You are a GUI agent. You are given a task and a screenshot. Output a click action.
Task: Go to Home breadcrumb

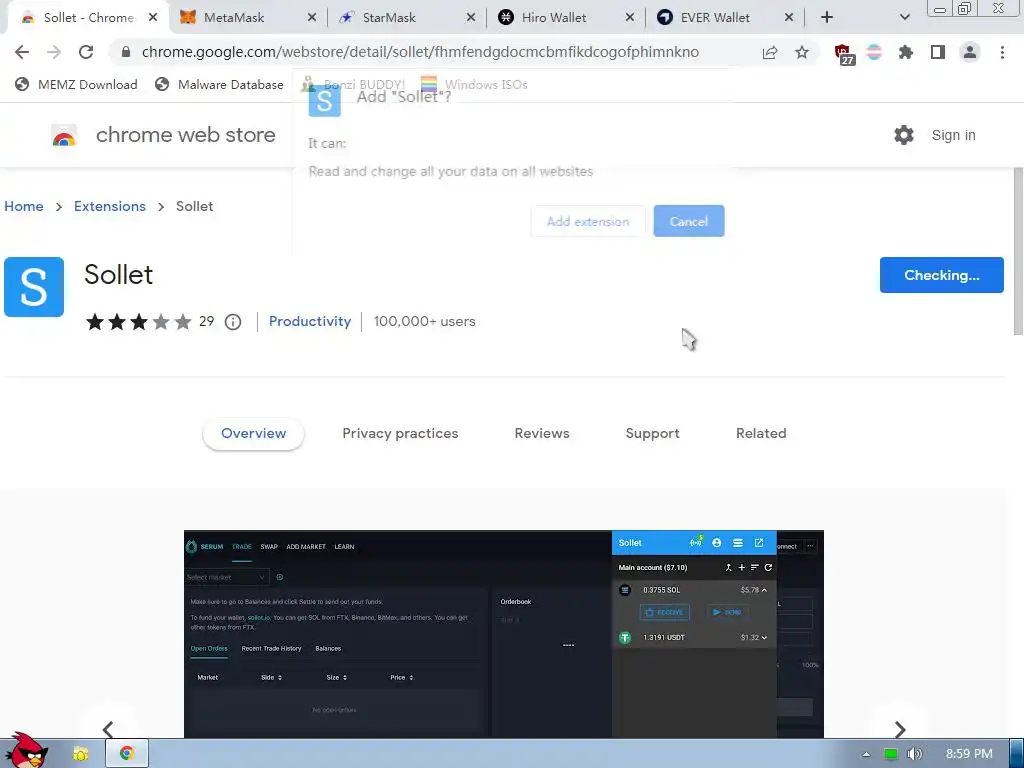click(24, 206)
